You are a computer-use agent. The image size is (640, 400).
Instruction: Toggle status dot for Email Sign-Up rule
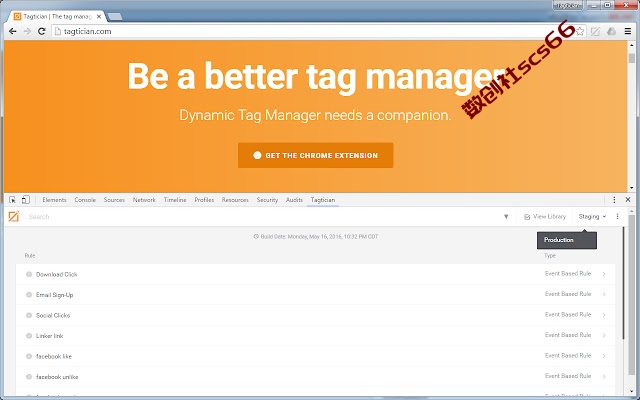pos(29,295)
